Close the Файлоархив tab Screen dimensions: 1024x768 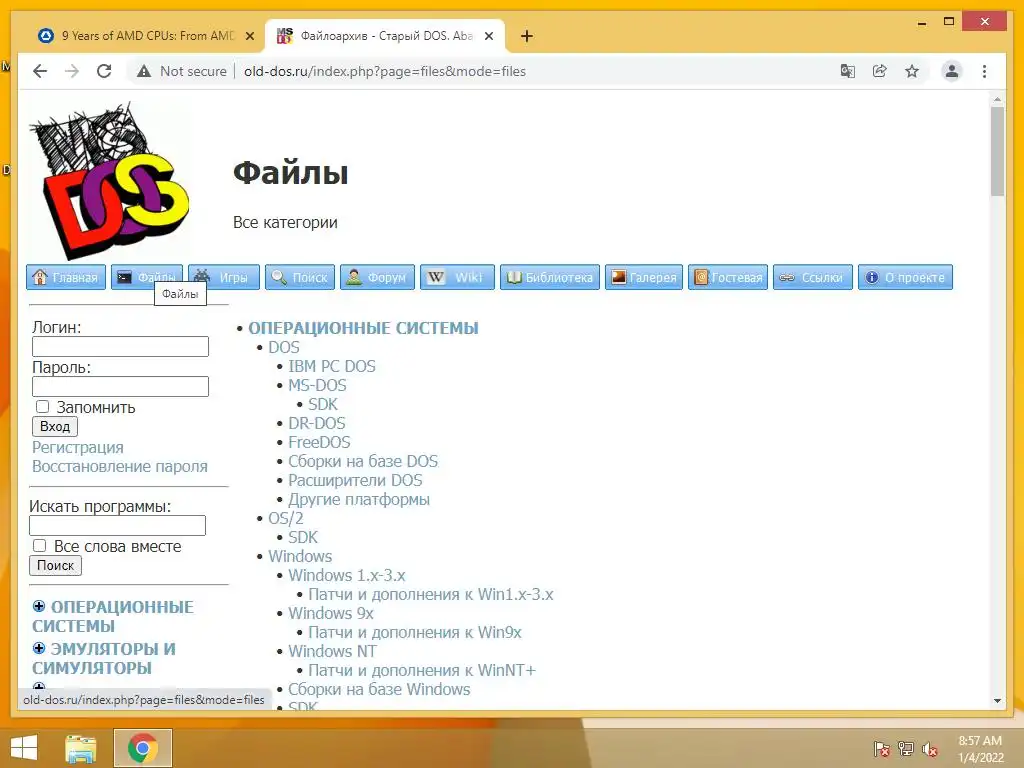click(488, 36)
